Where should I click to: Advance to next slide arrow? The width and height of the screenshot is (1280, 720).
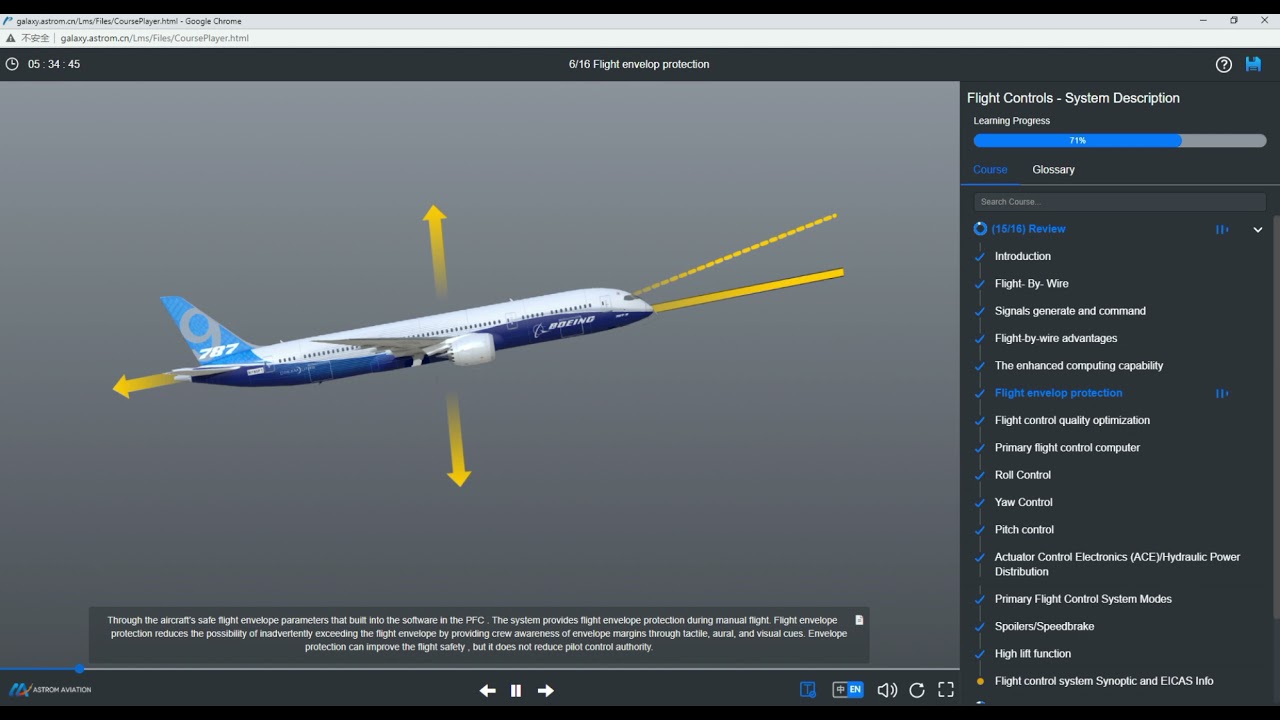pos(545,690)
